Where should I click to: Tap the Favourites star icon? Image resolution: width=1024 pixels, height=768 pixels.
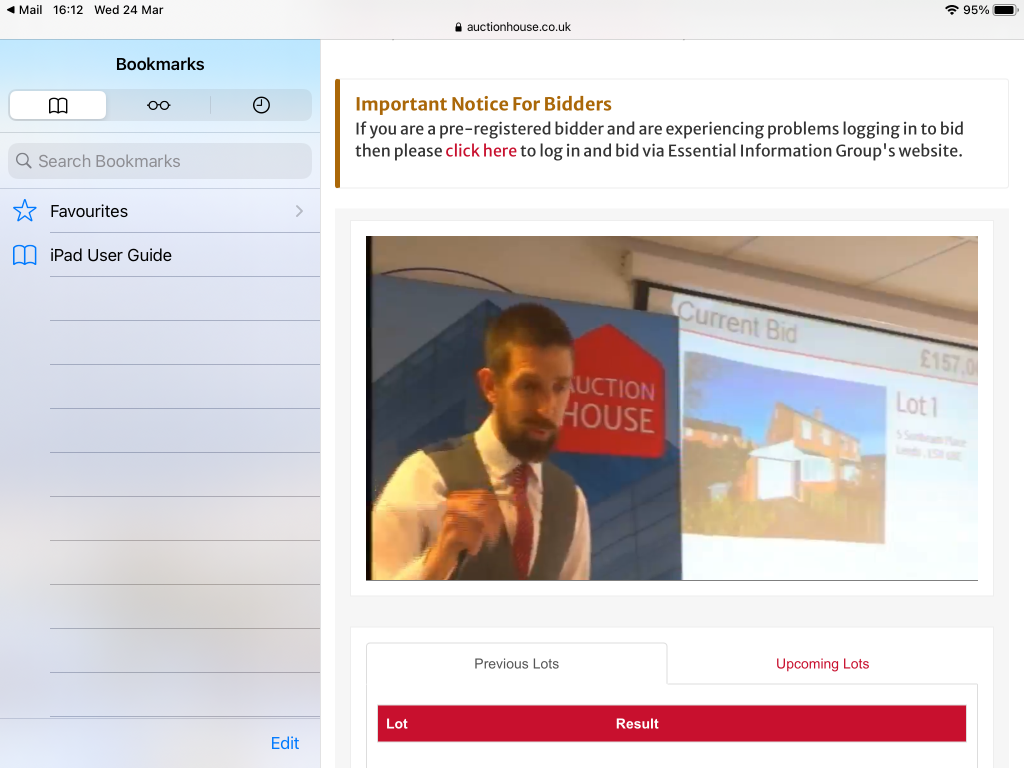[x=25, y=211]
